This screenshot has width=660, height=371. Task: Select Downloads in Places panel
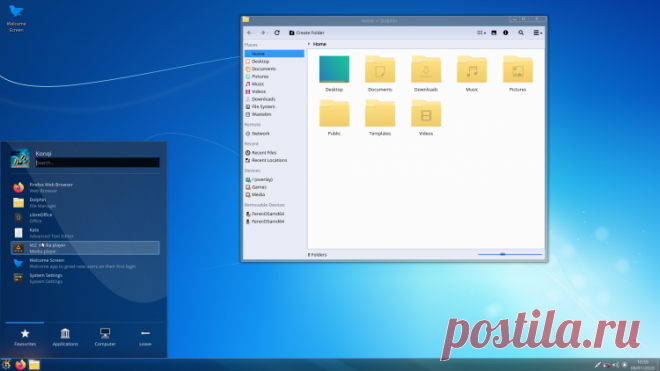(x=274, y=99)
